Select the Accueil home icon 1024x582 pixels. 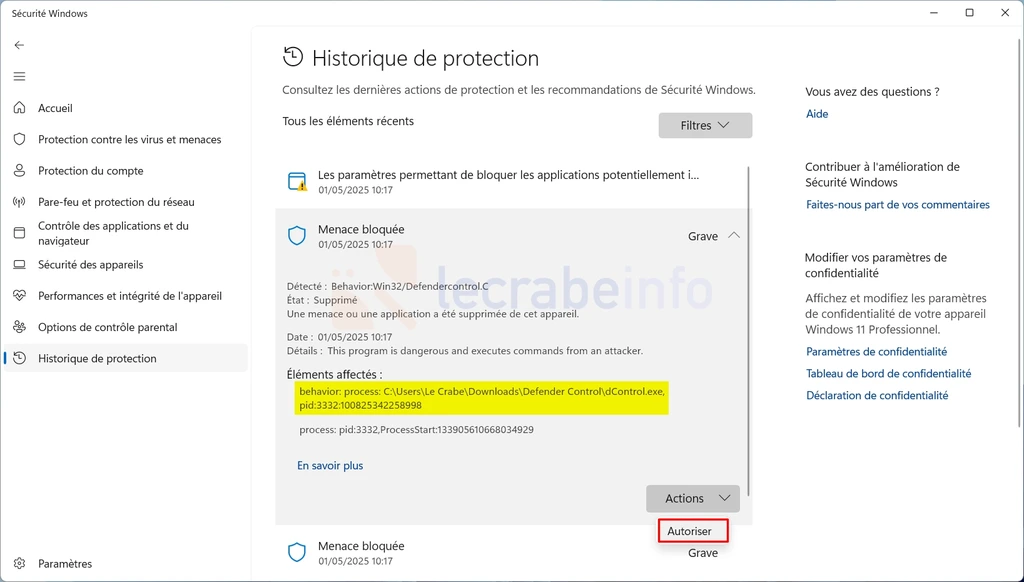pos(20,108)
